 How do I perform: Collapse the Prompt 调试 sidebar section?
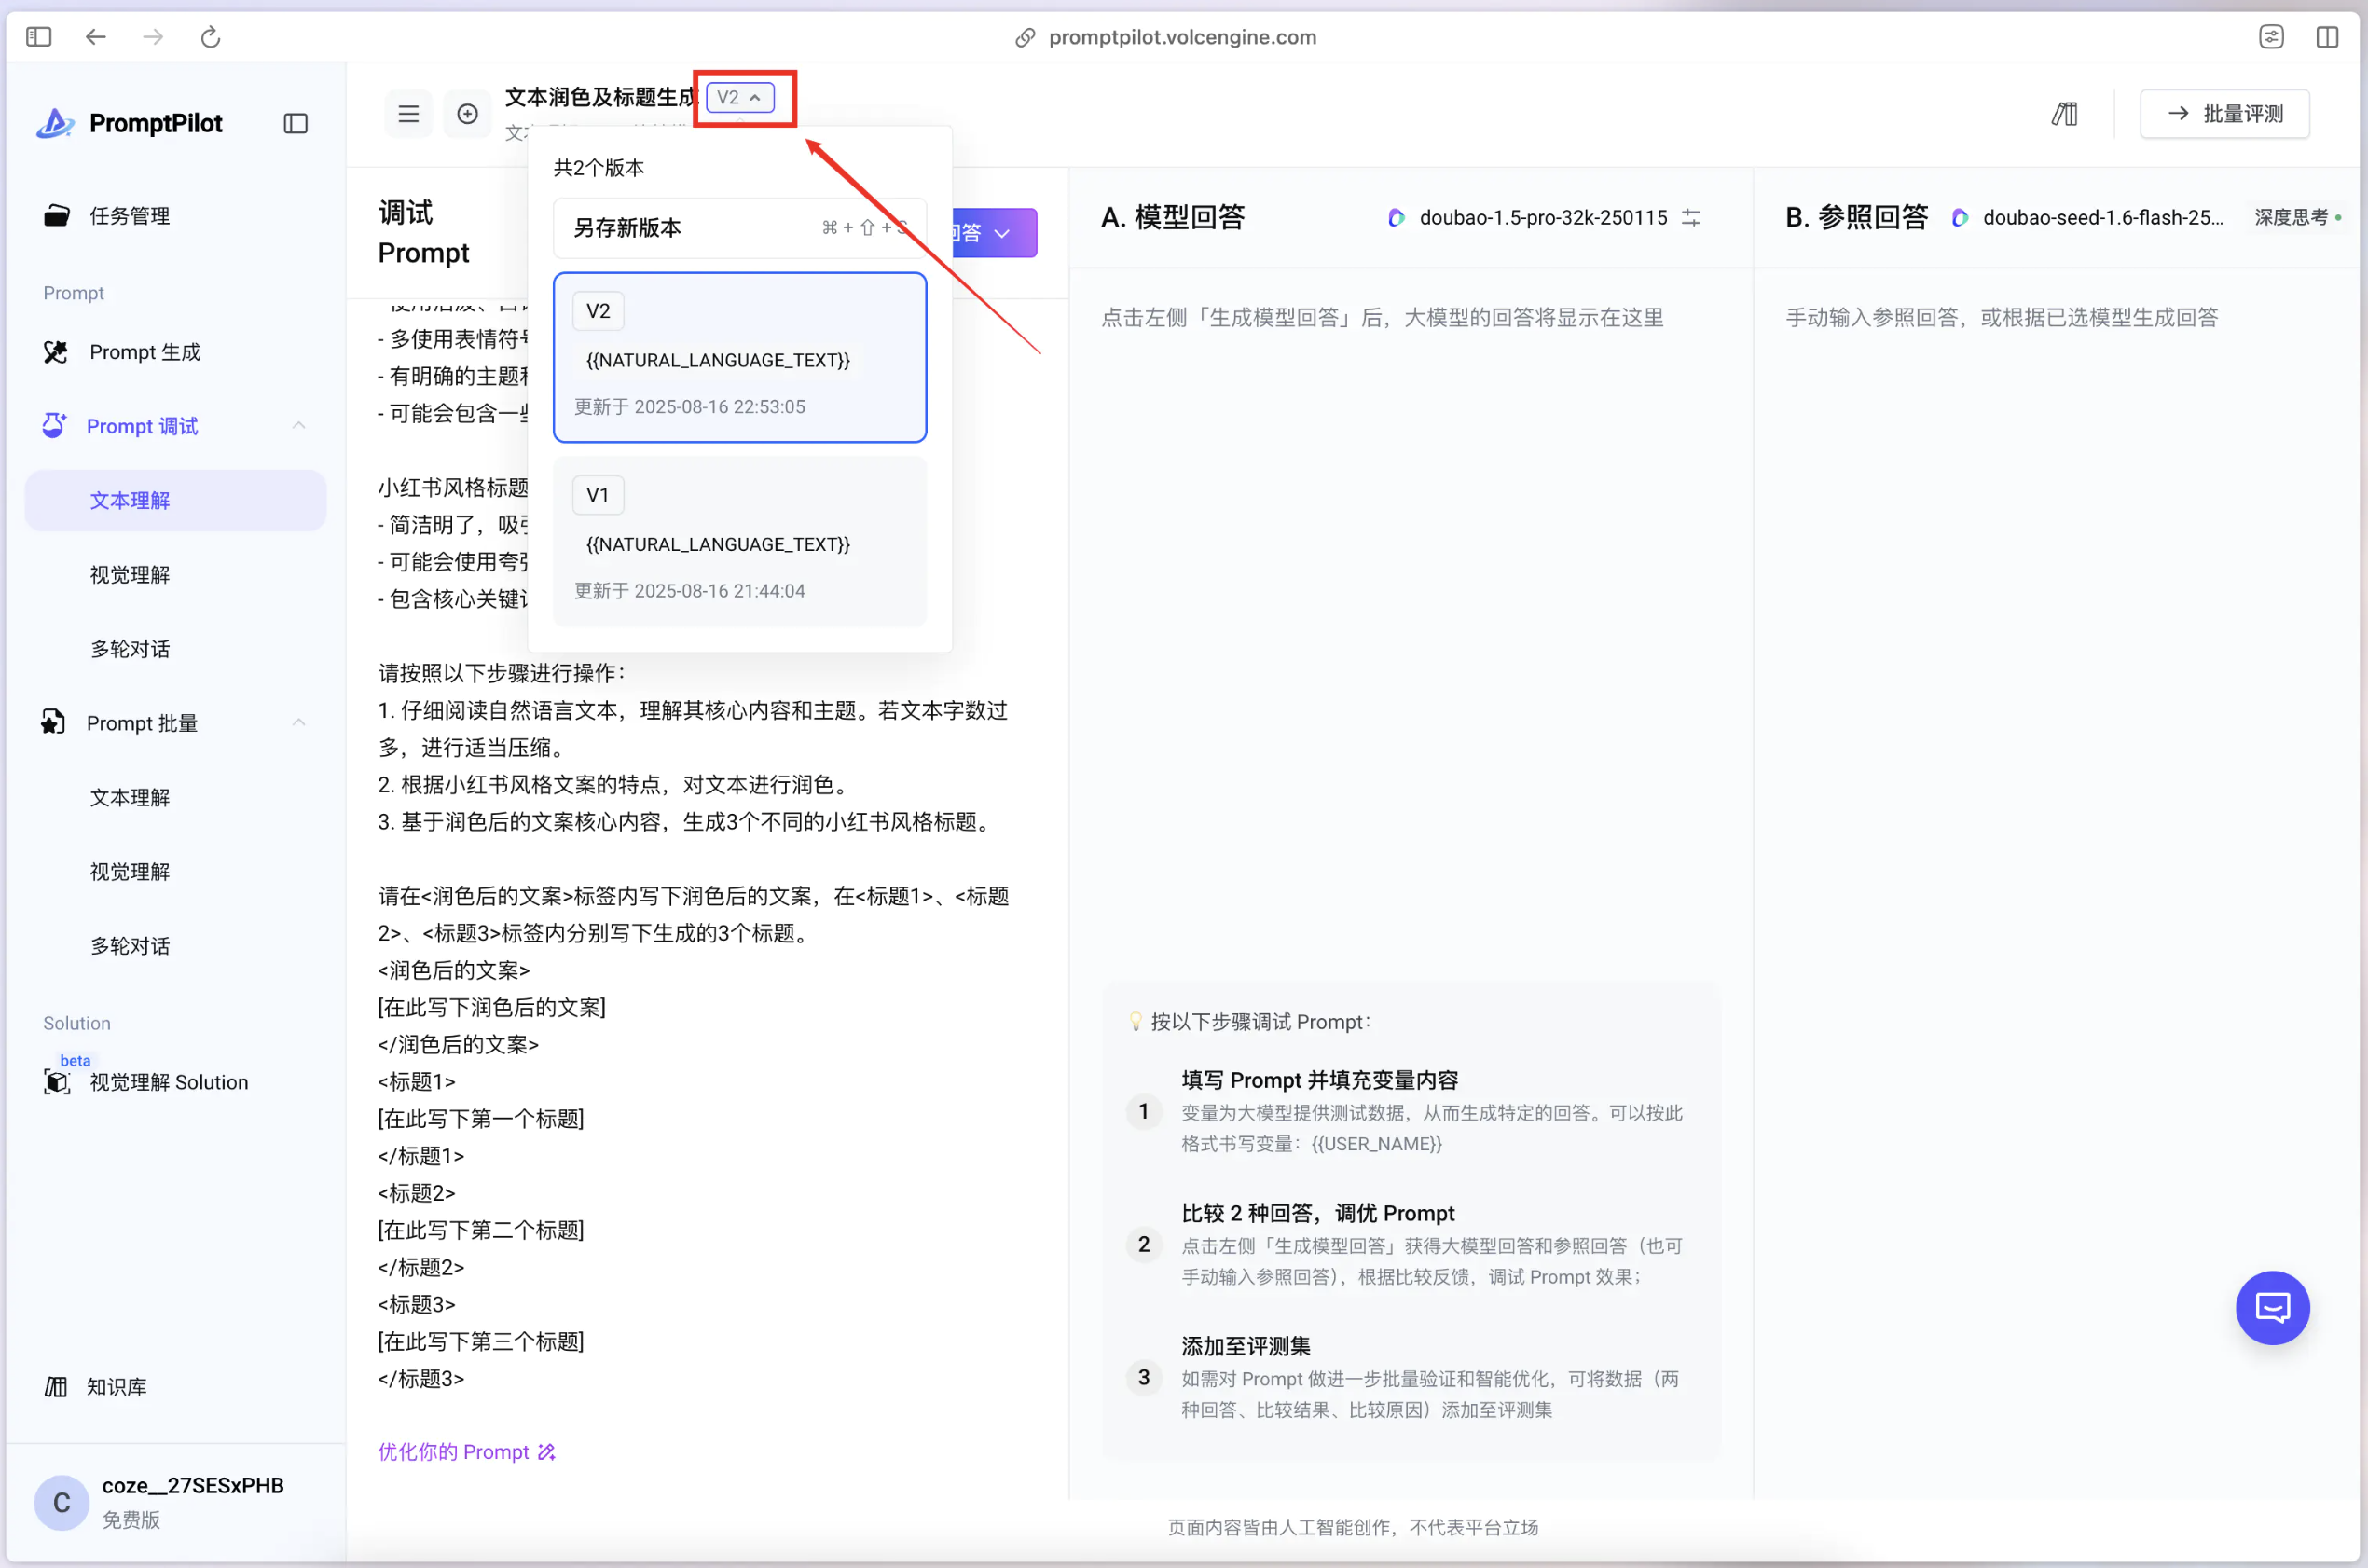tap(298, 426)
